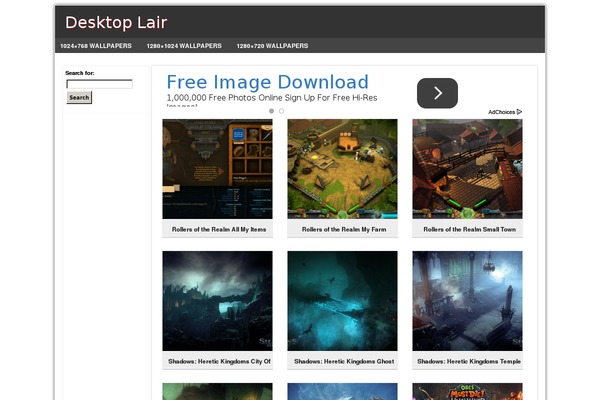This screenshot has width=600, height=400.
Task: Open the 1280x1024 Wallpapers menu
Action: (x=184, y=46)
